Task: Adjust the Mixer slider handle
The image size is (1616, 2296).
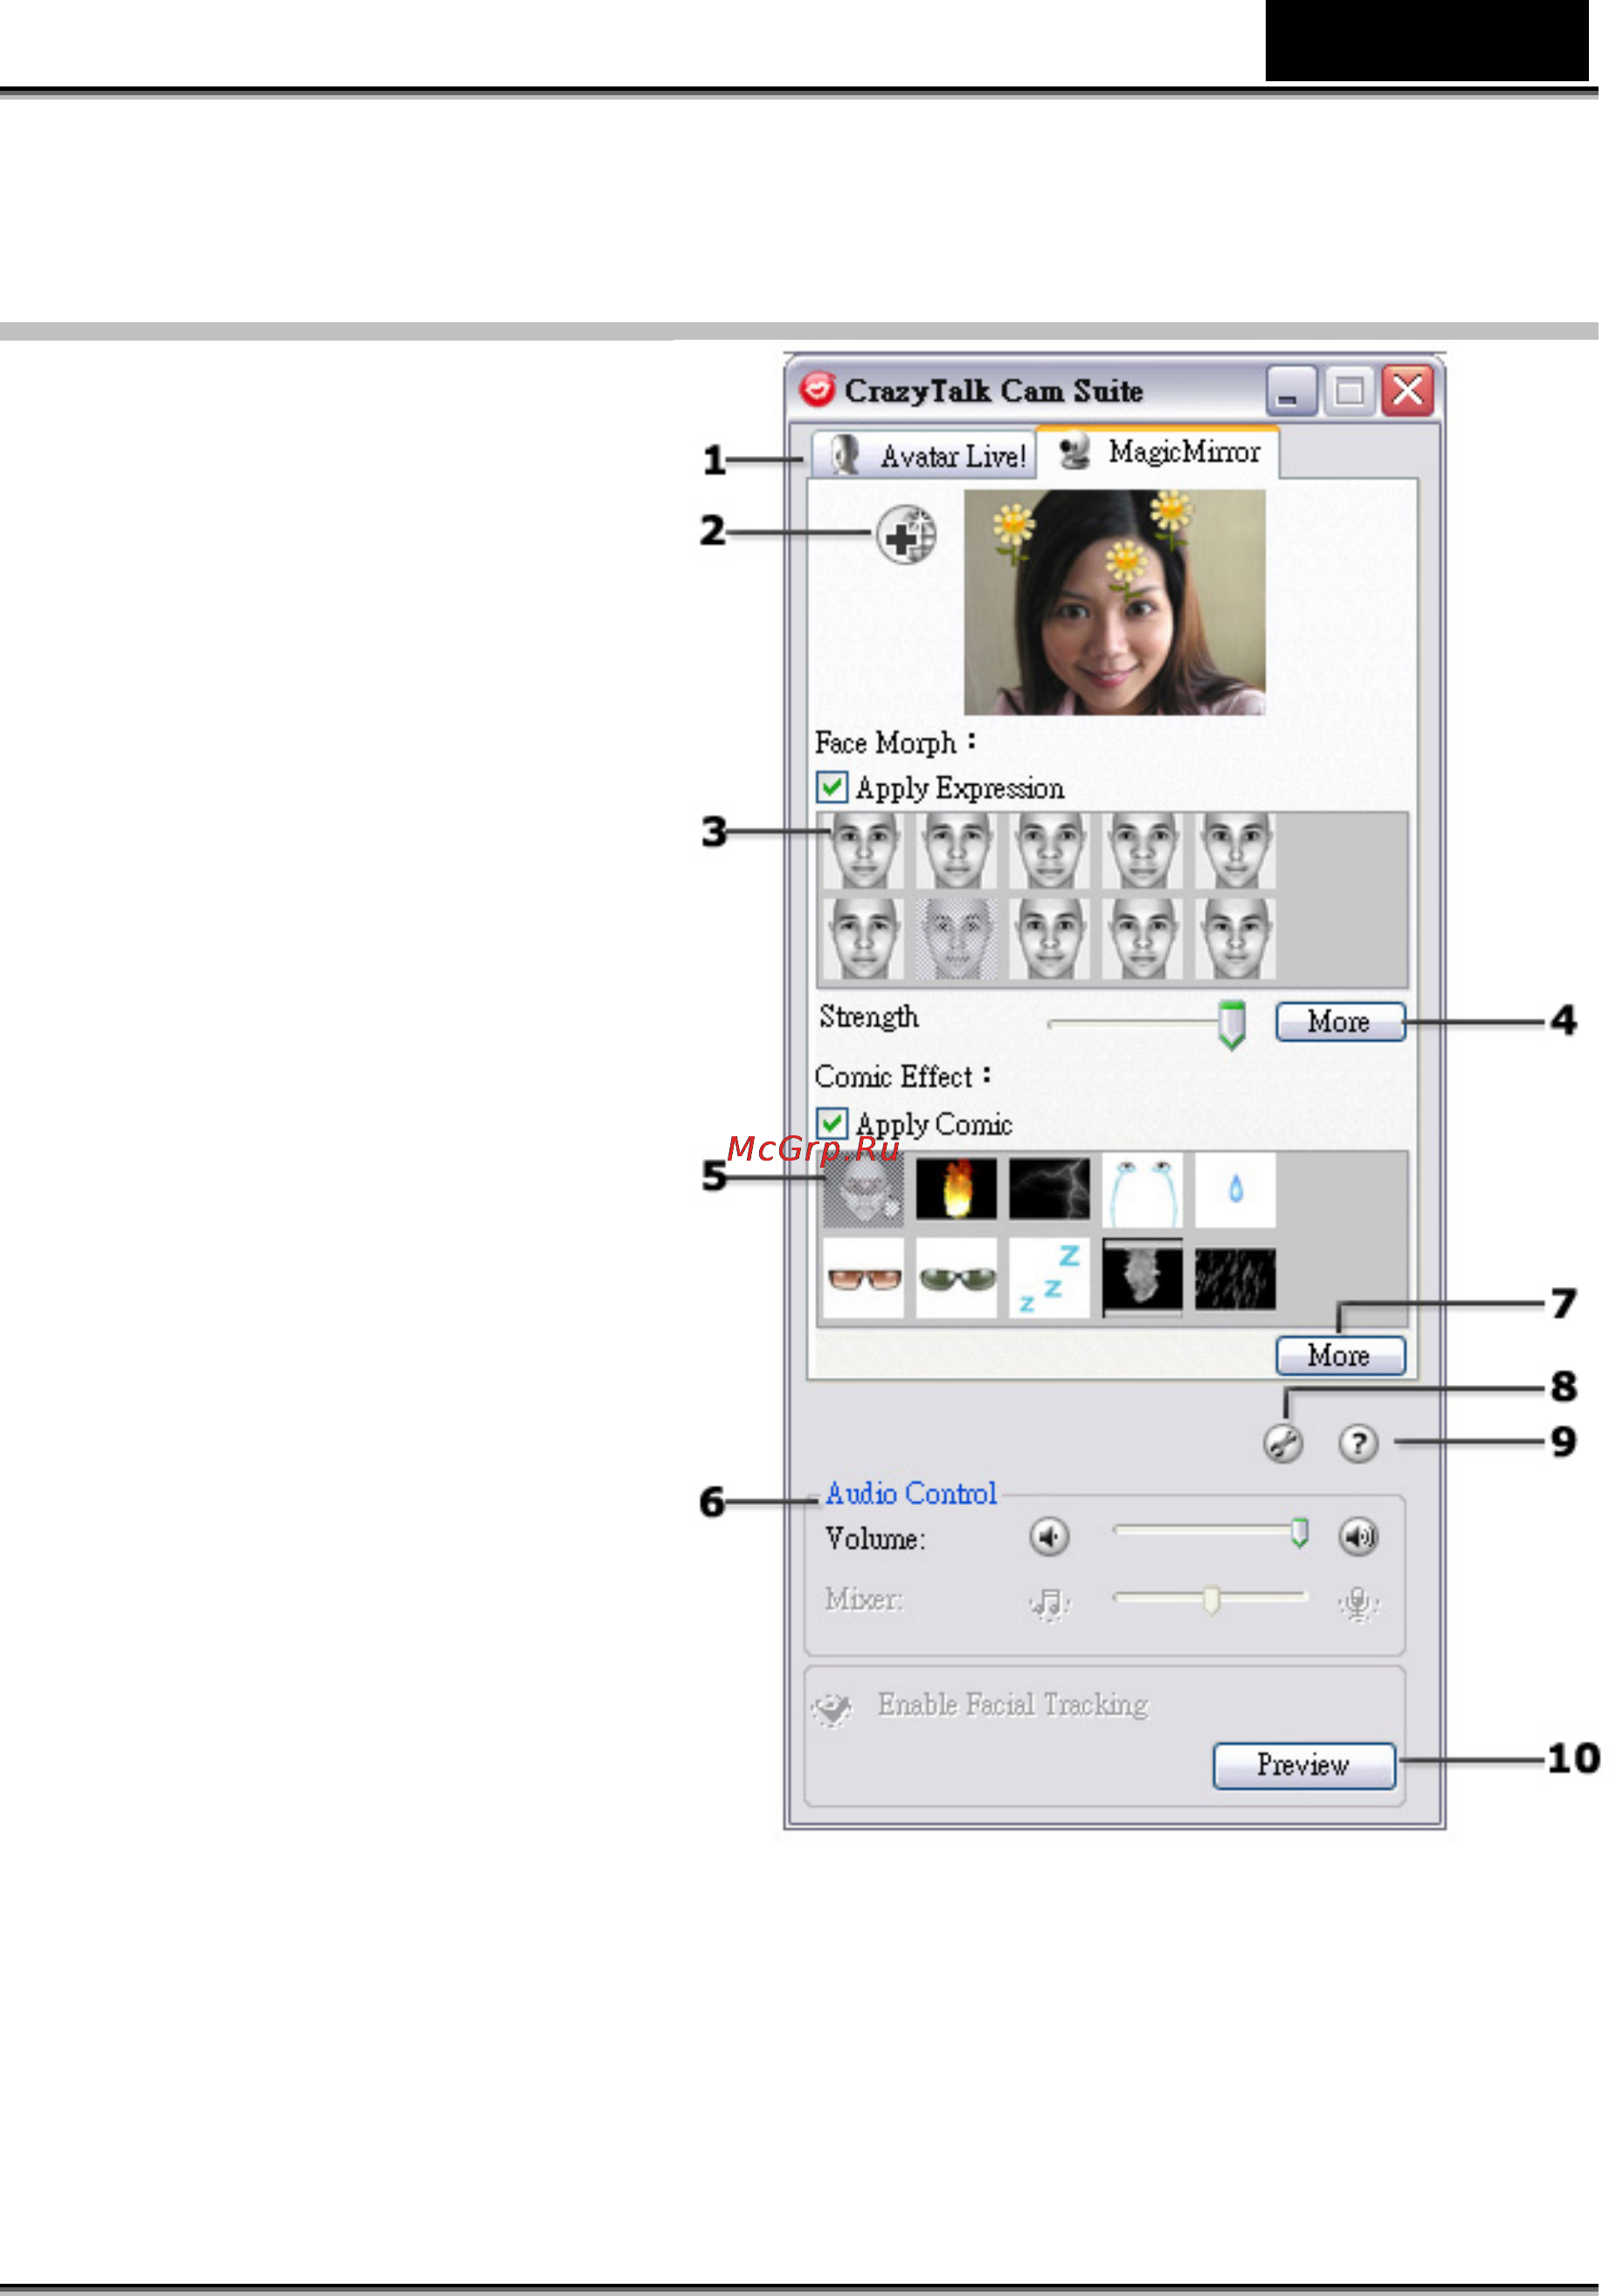Action: 1212,1600
